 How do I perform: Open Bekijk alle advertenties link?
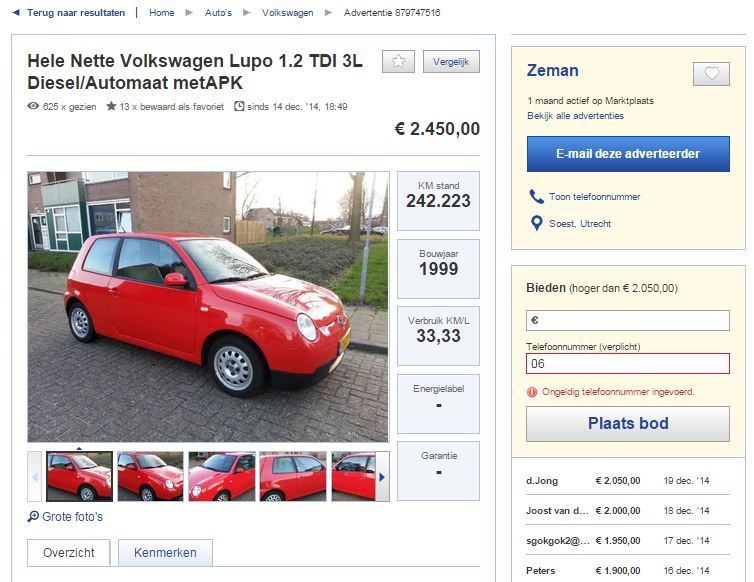[x=575, y=116]
